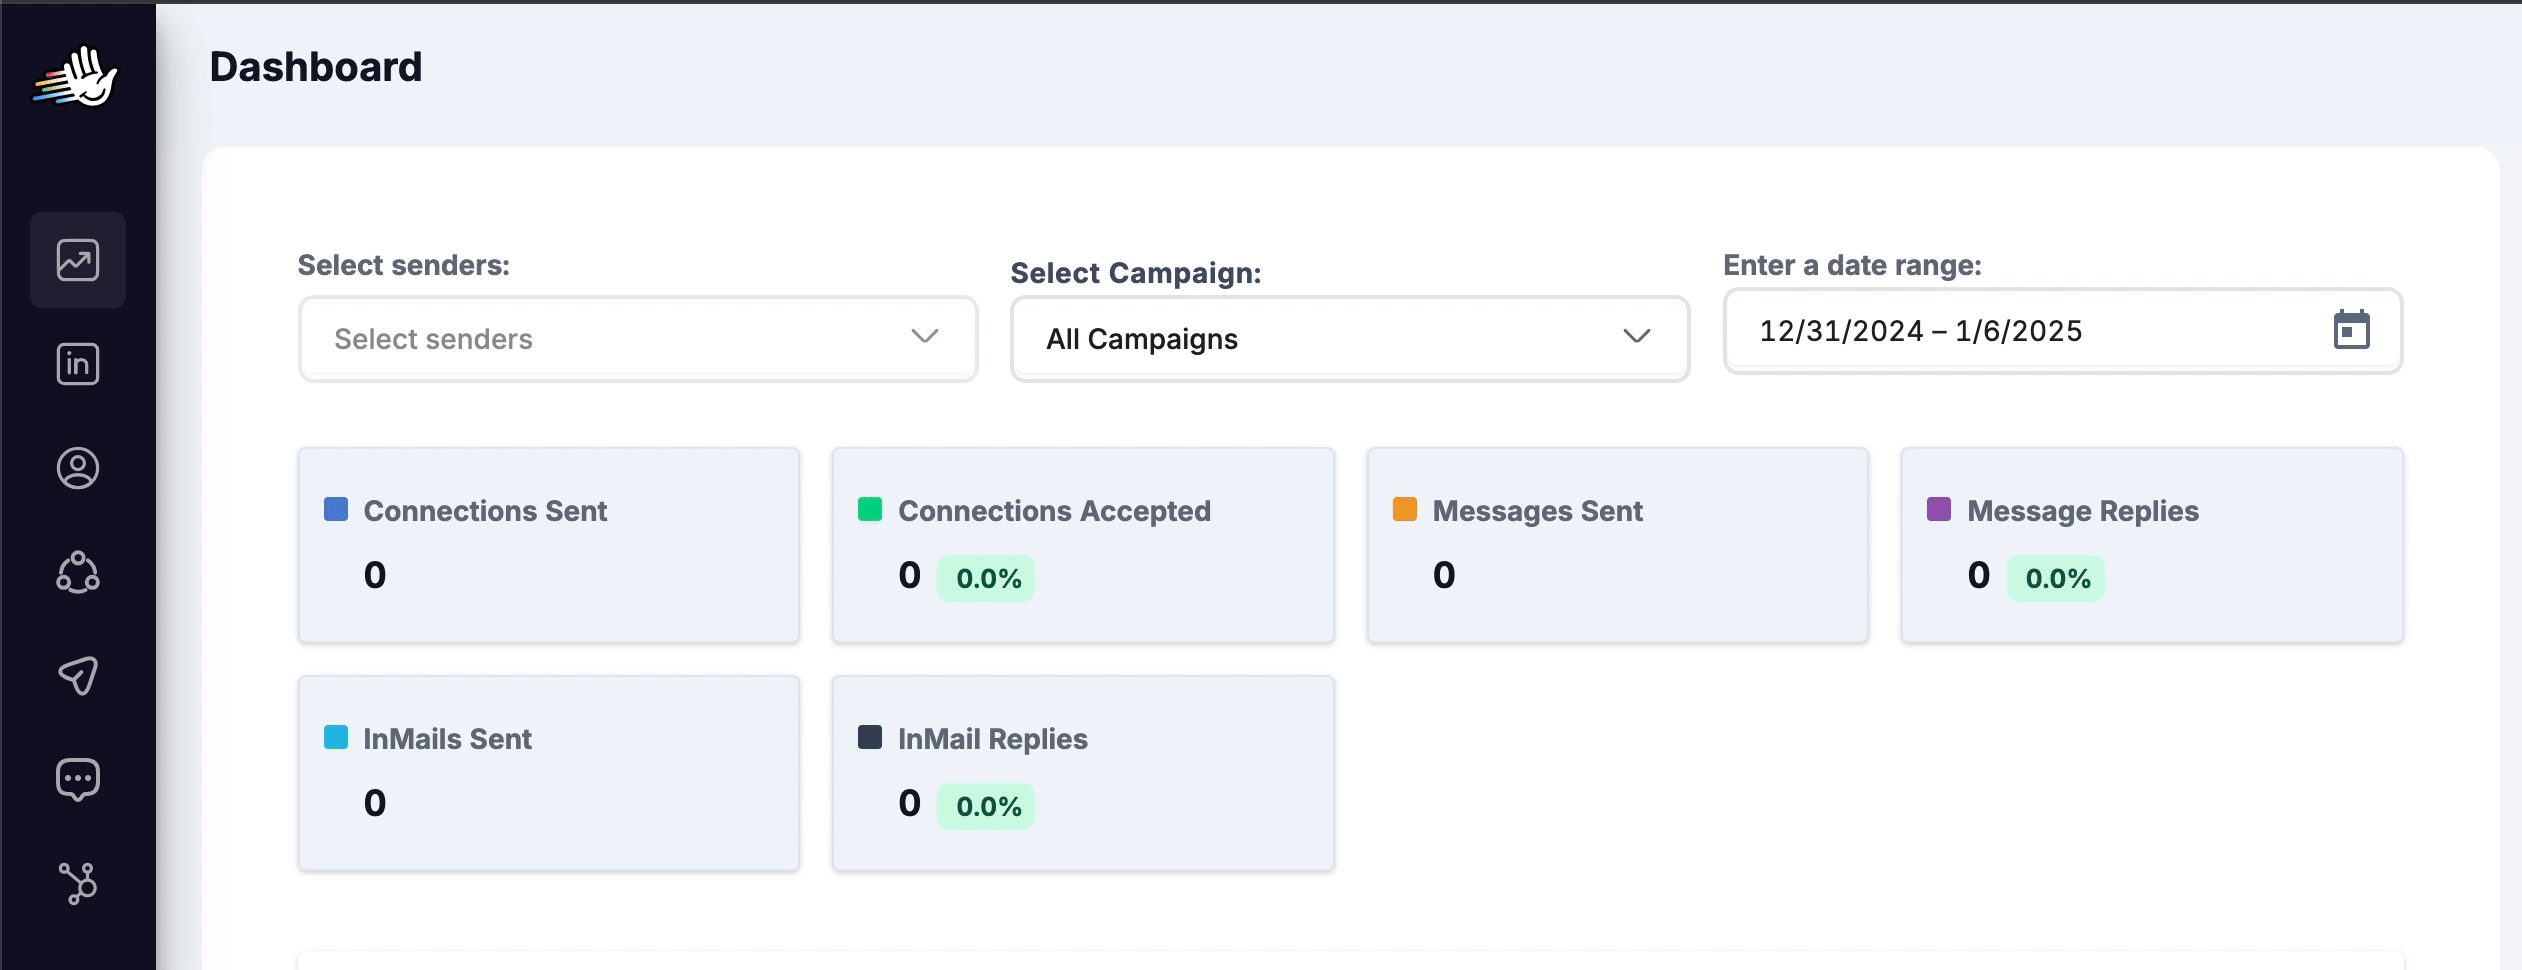Open the messages chat bubble icon
This screenshot has height=970, width=2522.
point(78,779)
